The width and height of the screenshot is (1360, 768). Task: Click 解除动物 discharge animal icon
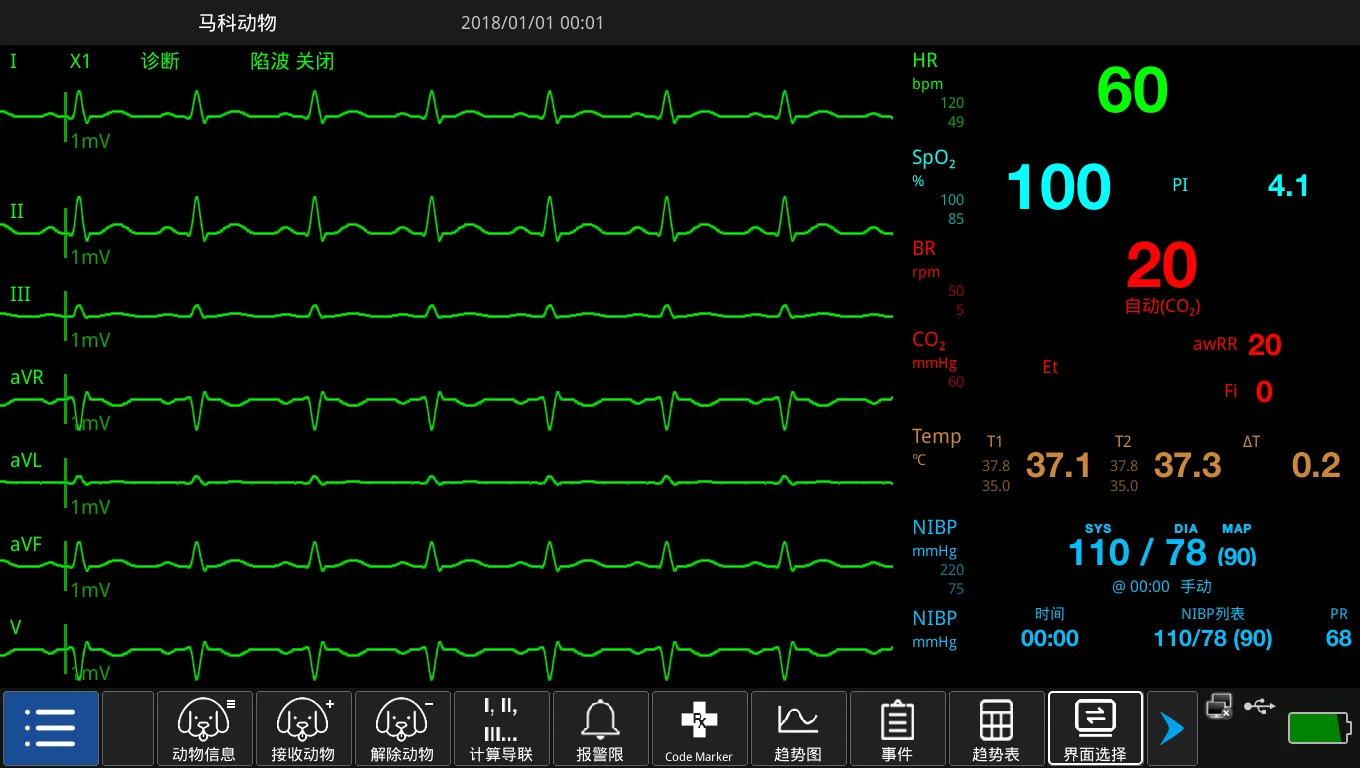[402, 728]
